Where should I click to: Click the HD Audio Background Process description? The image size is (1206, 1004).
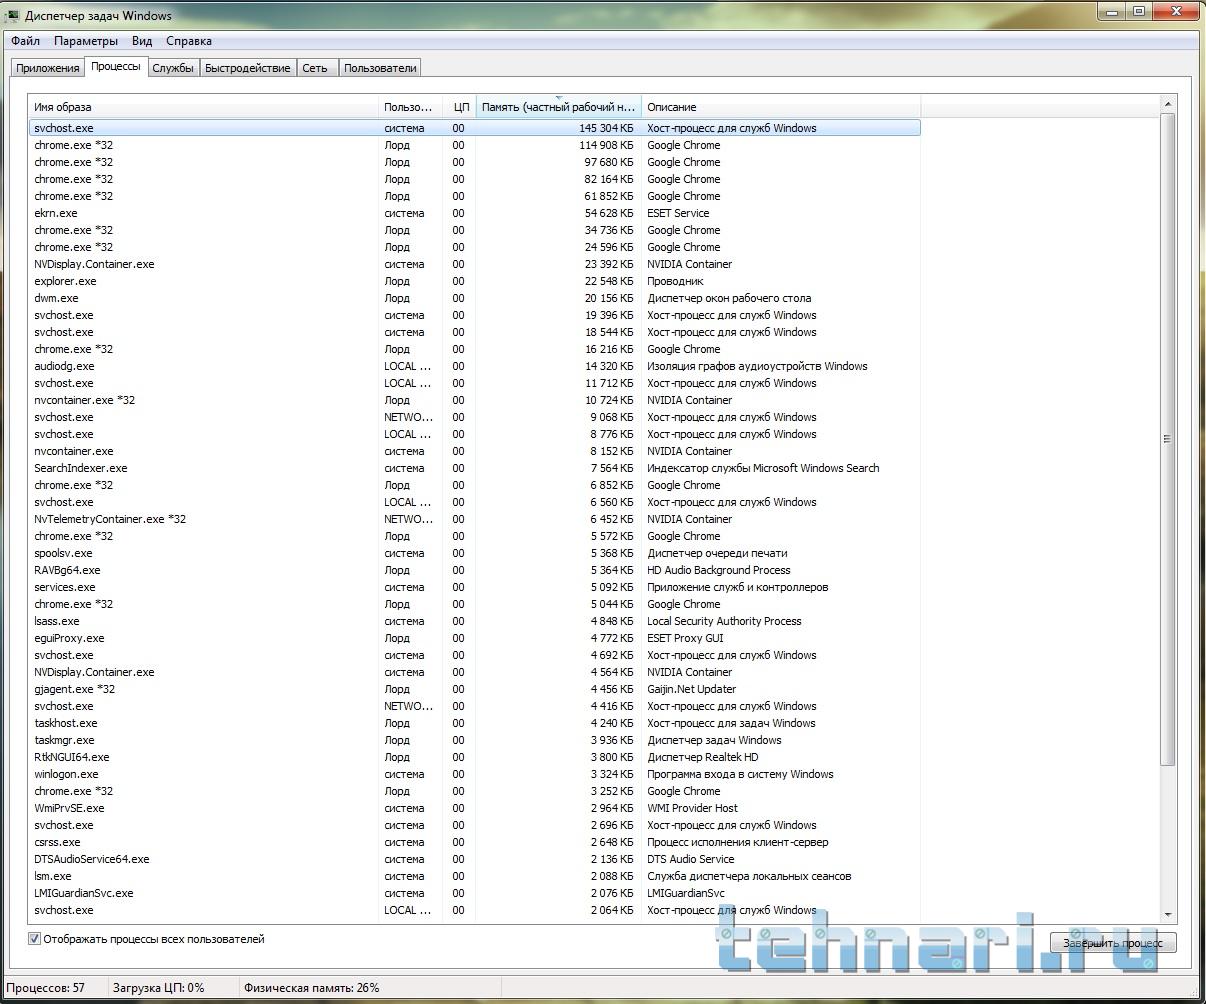(x=718, y=570)
